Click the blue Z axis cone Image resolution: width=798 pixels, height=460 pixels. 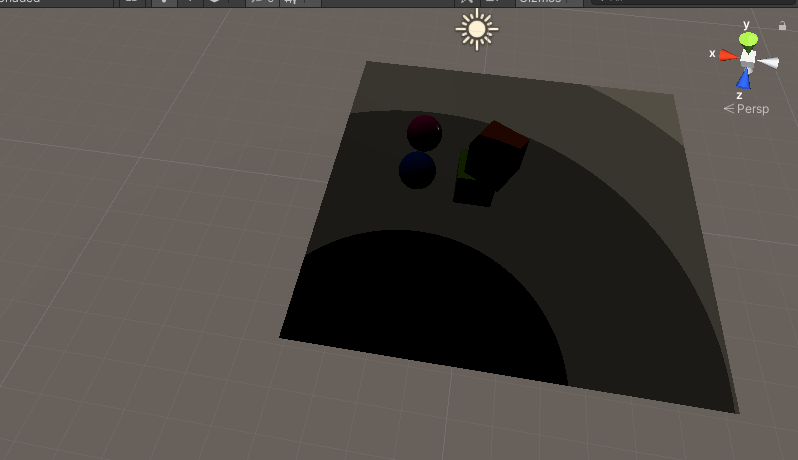pyautogui.click(x=744, y=79)
